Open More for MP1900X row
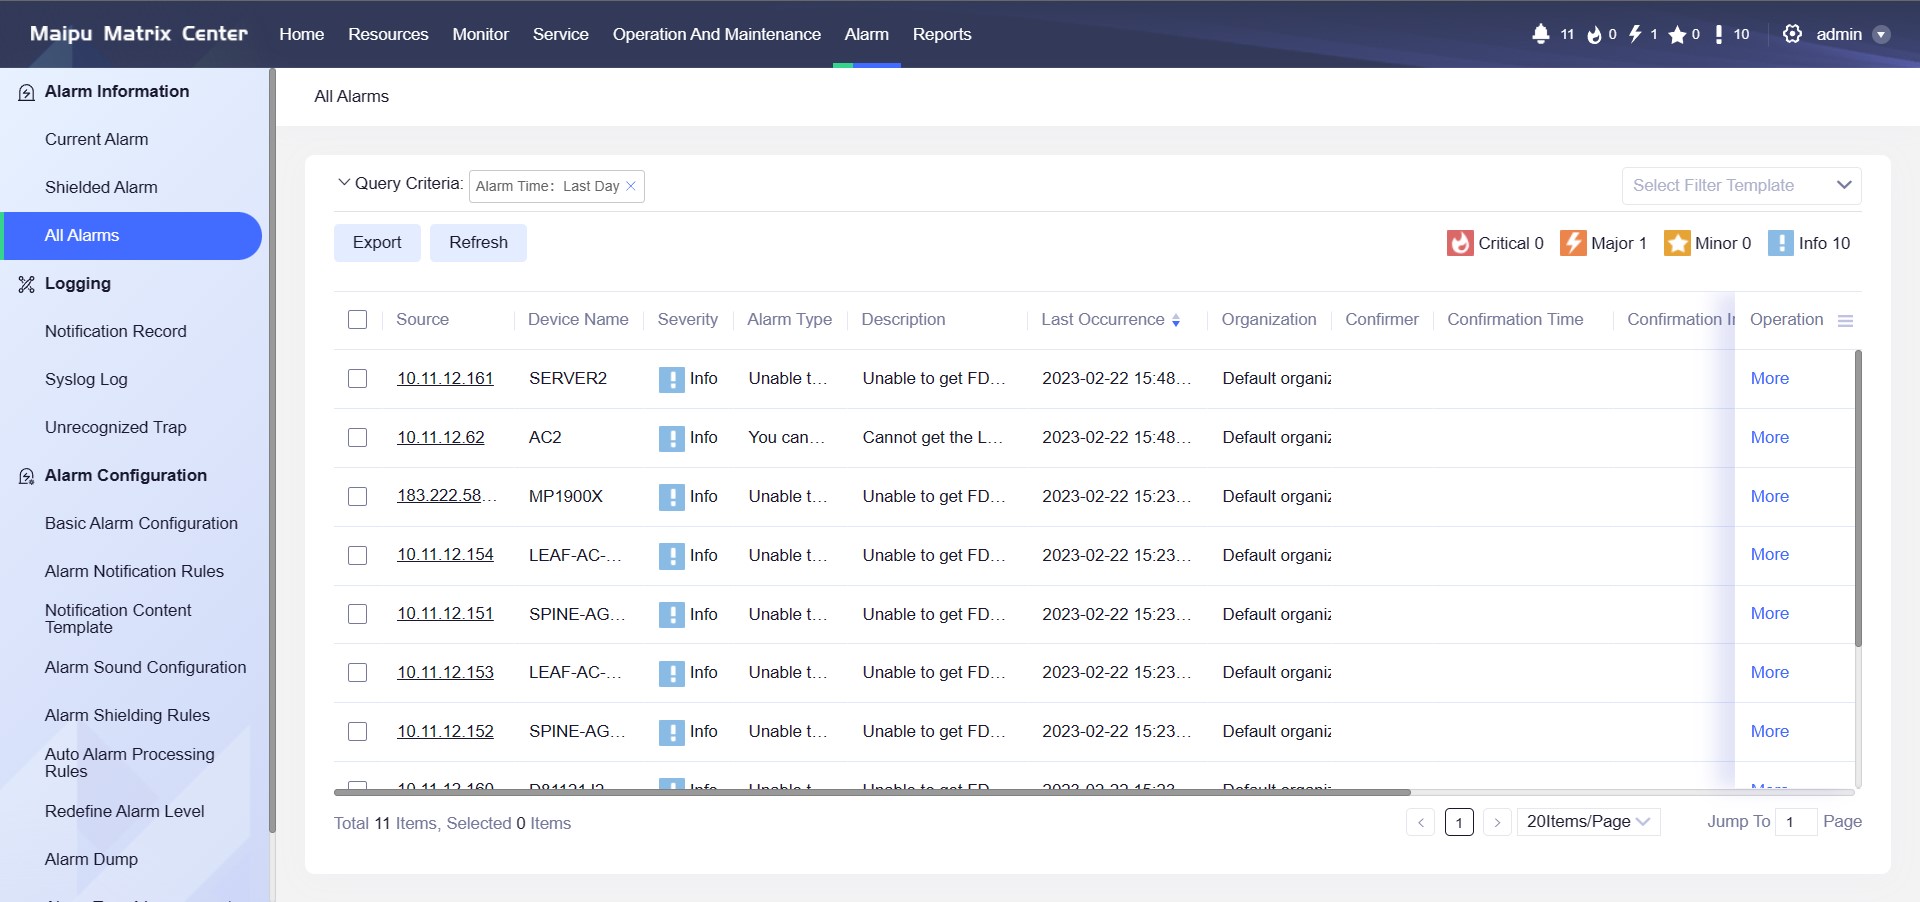The height and width of the screenshot is (902, 1920). click(x=1769, y=496)
